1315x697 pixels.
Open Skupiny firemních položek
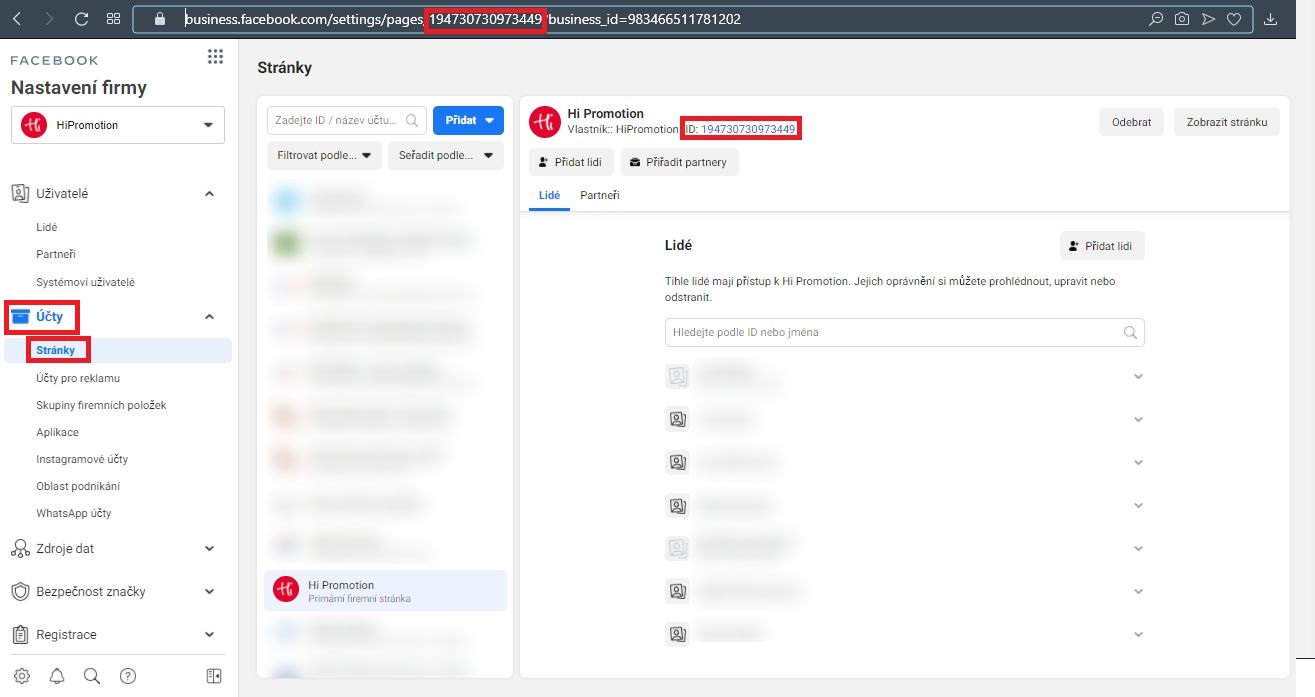pos(101,405)
